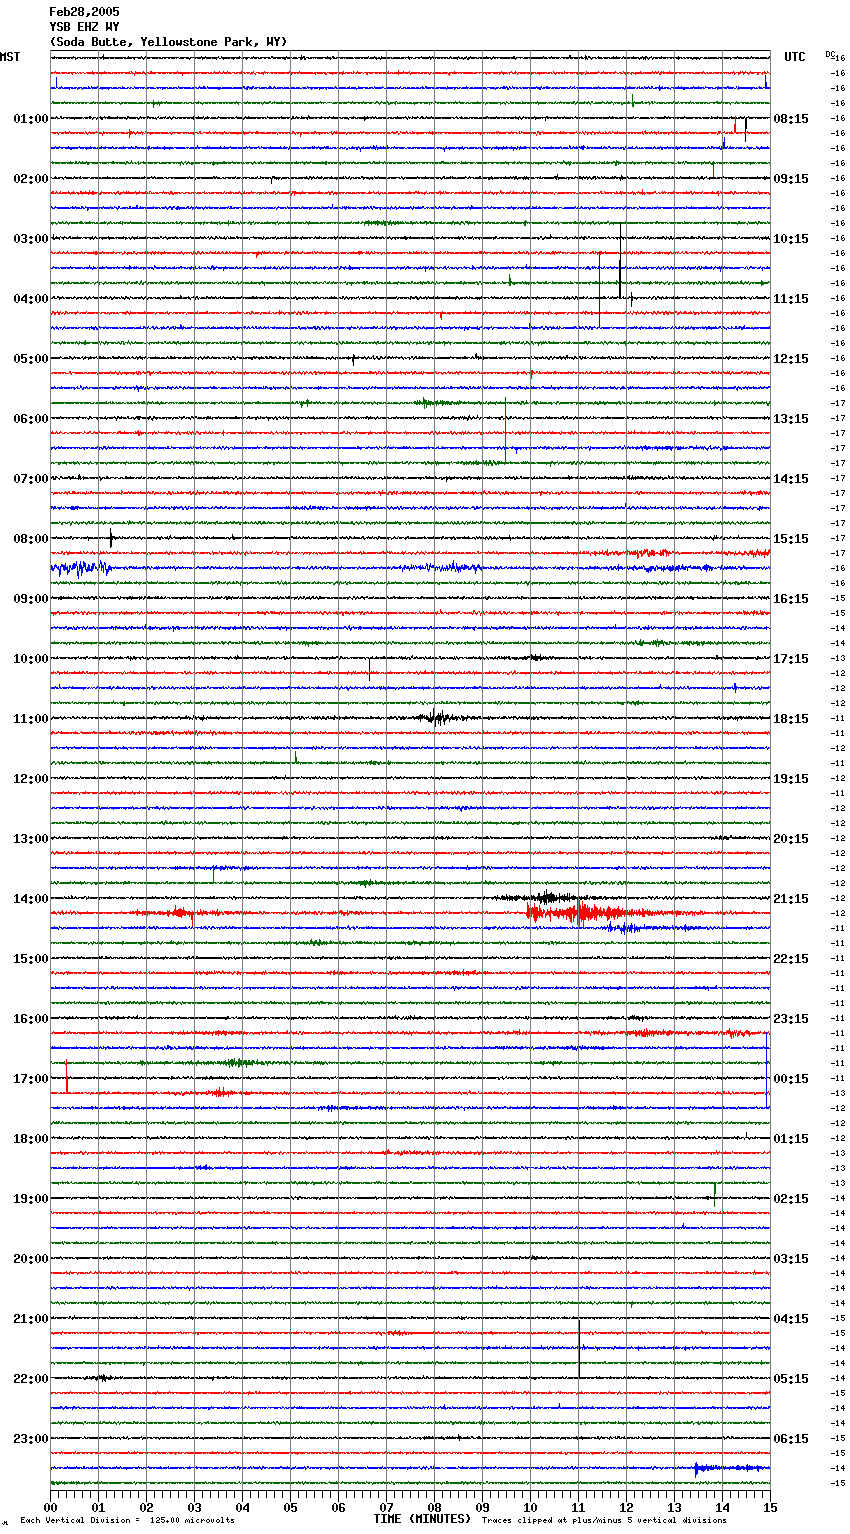Click the 10:15 UTC time label
Viewport: 850px width, 1534px height.
click(791, 239)
